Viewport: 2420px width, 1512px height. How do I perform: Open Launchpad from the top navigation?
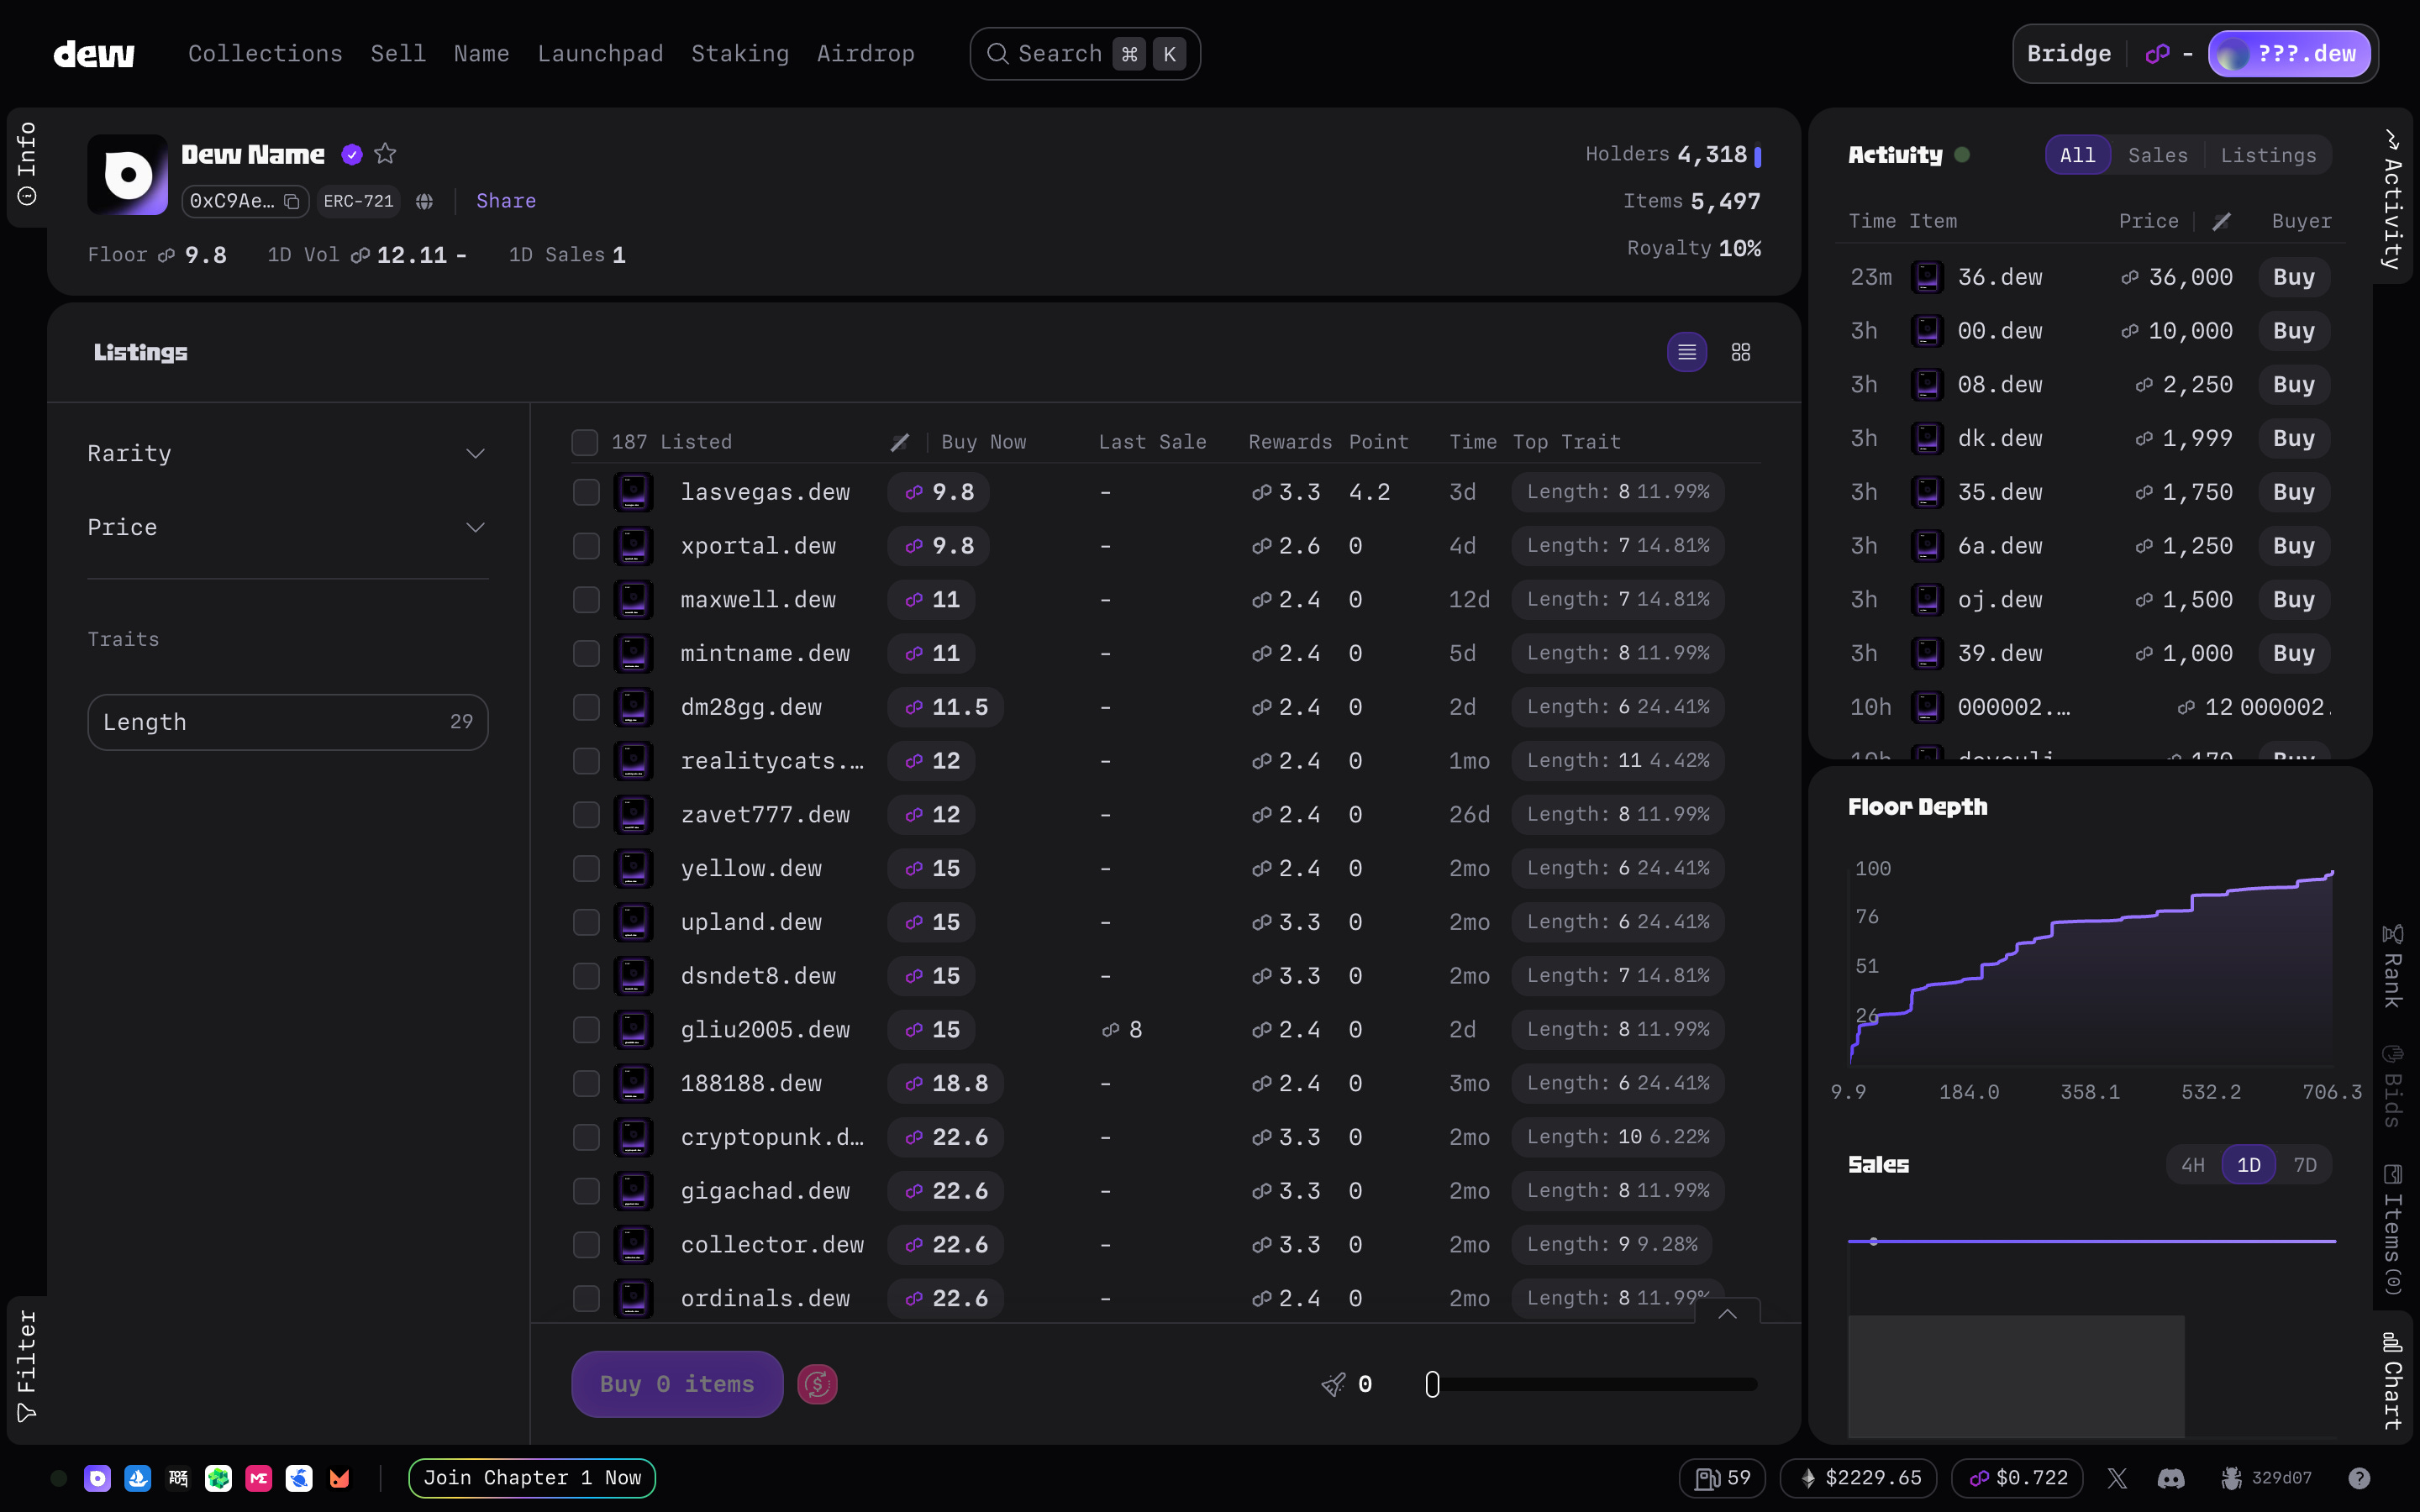(x=600, y=54)
